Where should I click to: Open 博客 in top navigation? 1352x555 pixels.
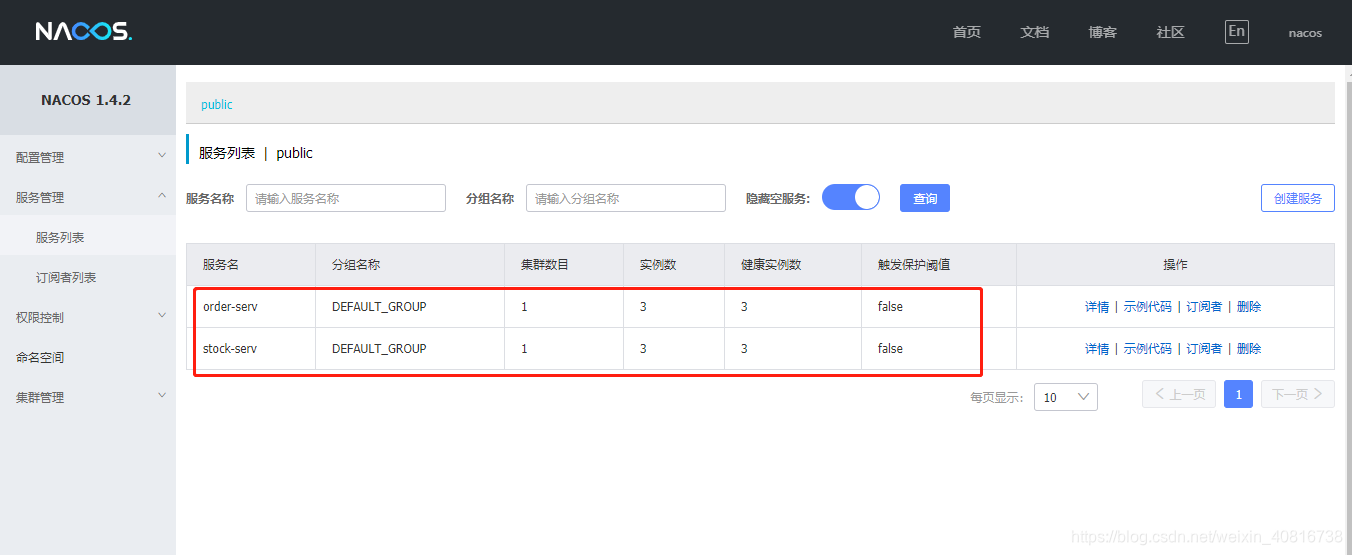click(x=1103, y=32)
